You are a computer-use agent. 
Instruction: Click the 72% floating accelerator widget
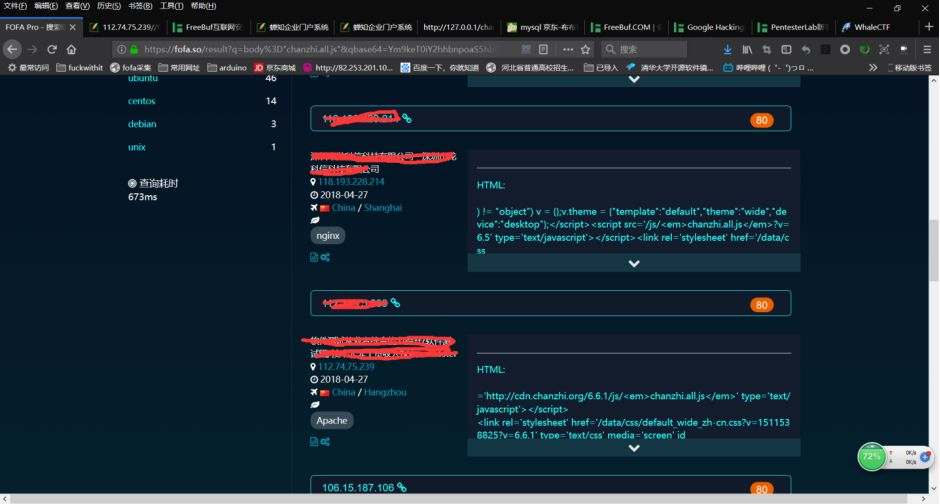coord(871,457)
